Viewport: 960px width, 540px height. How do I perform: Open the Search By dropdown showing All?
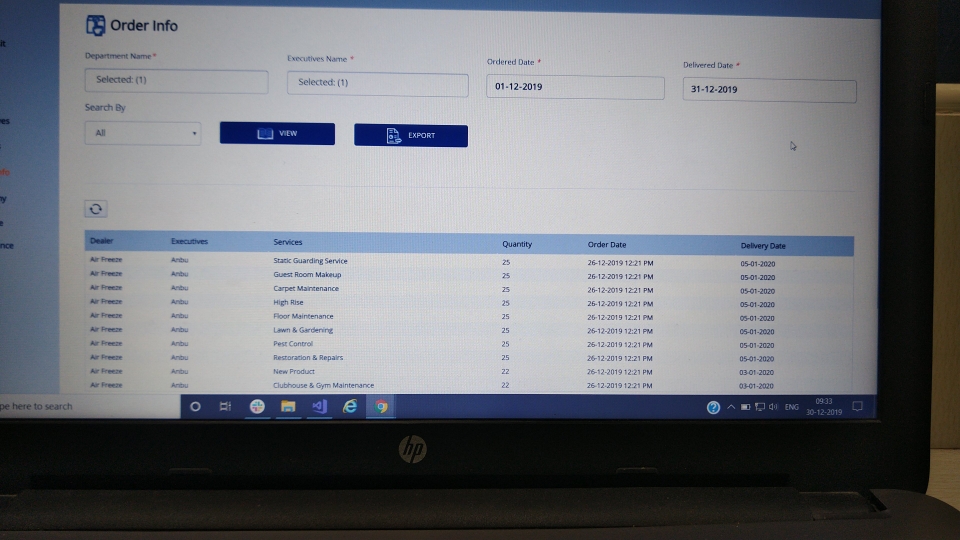coord(142,133)
